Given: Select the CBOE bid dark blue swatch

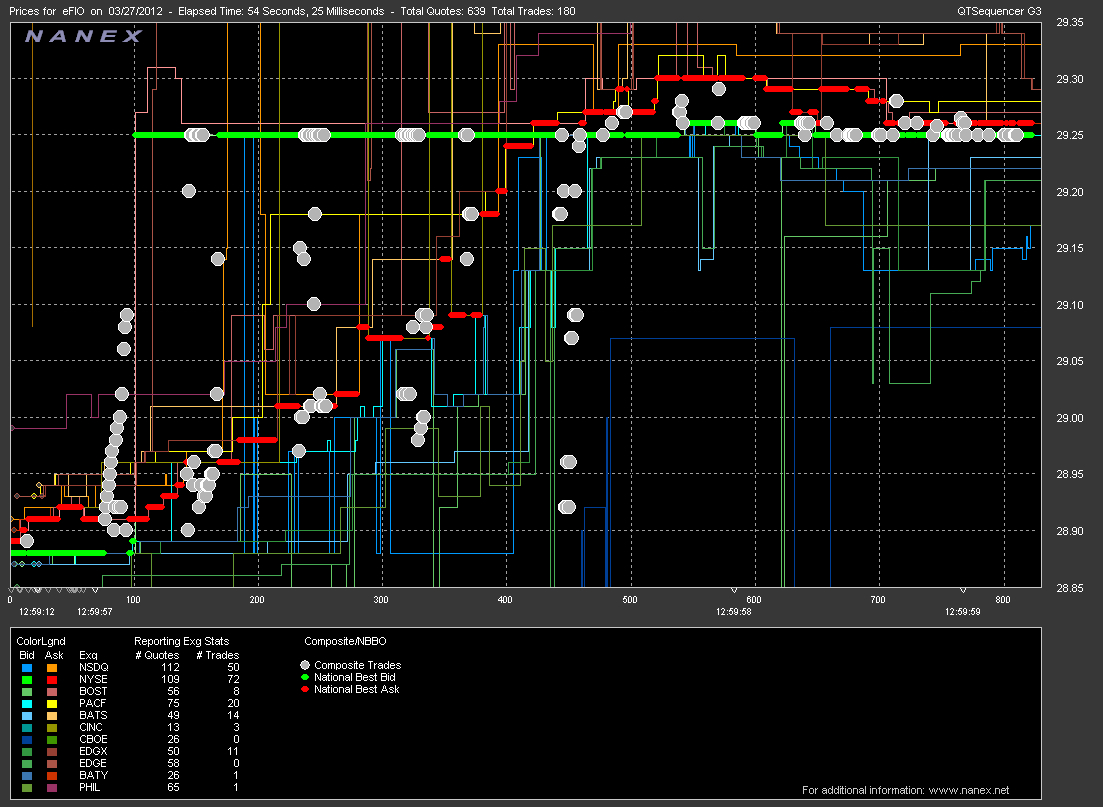Looking at the screenshot, I should point(27,739).
